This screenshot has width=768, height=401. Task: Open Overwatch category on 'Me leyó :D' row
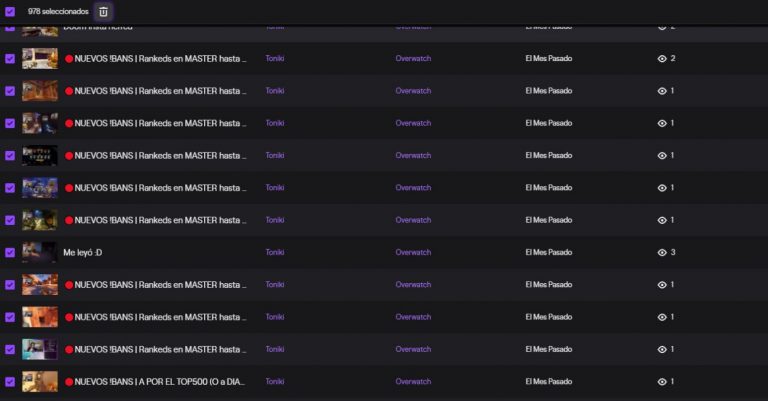413,253
